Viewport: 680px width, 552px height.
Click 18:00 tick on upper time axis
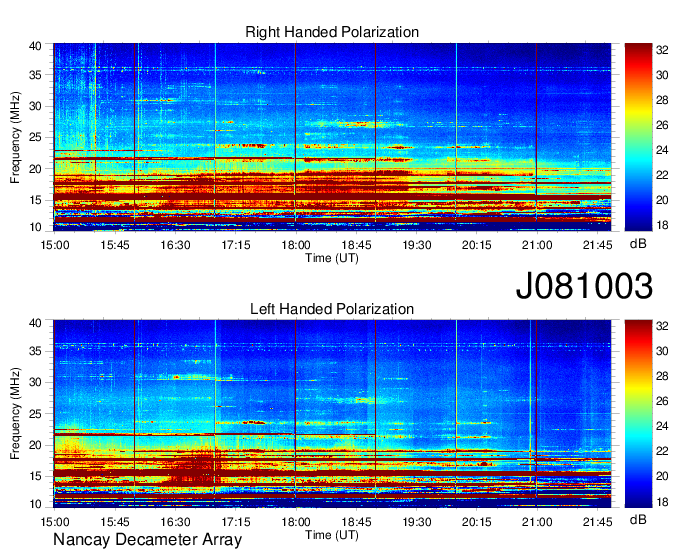tap(296, 245)
